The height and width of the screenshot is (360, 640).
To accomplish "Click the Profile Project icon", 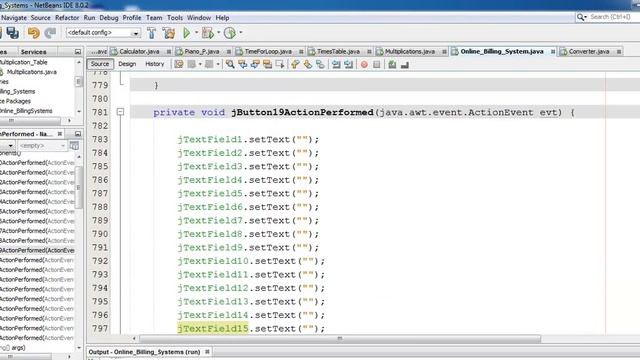I will point(230,33).
